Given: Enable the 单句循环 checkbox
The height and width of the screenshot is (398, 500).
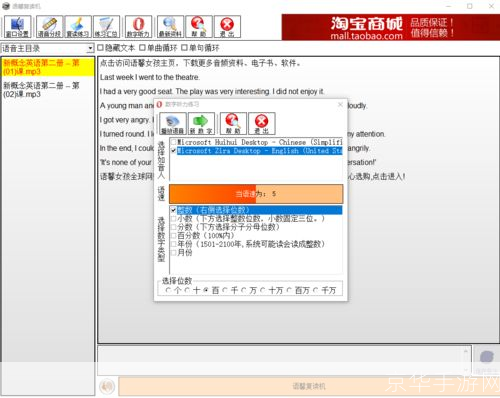Looking at the screenshot, I should tap(184, 48).
